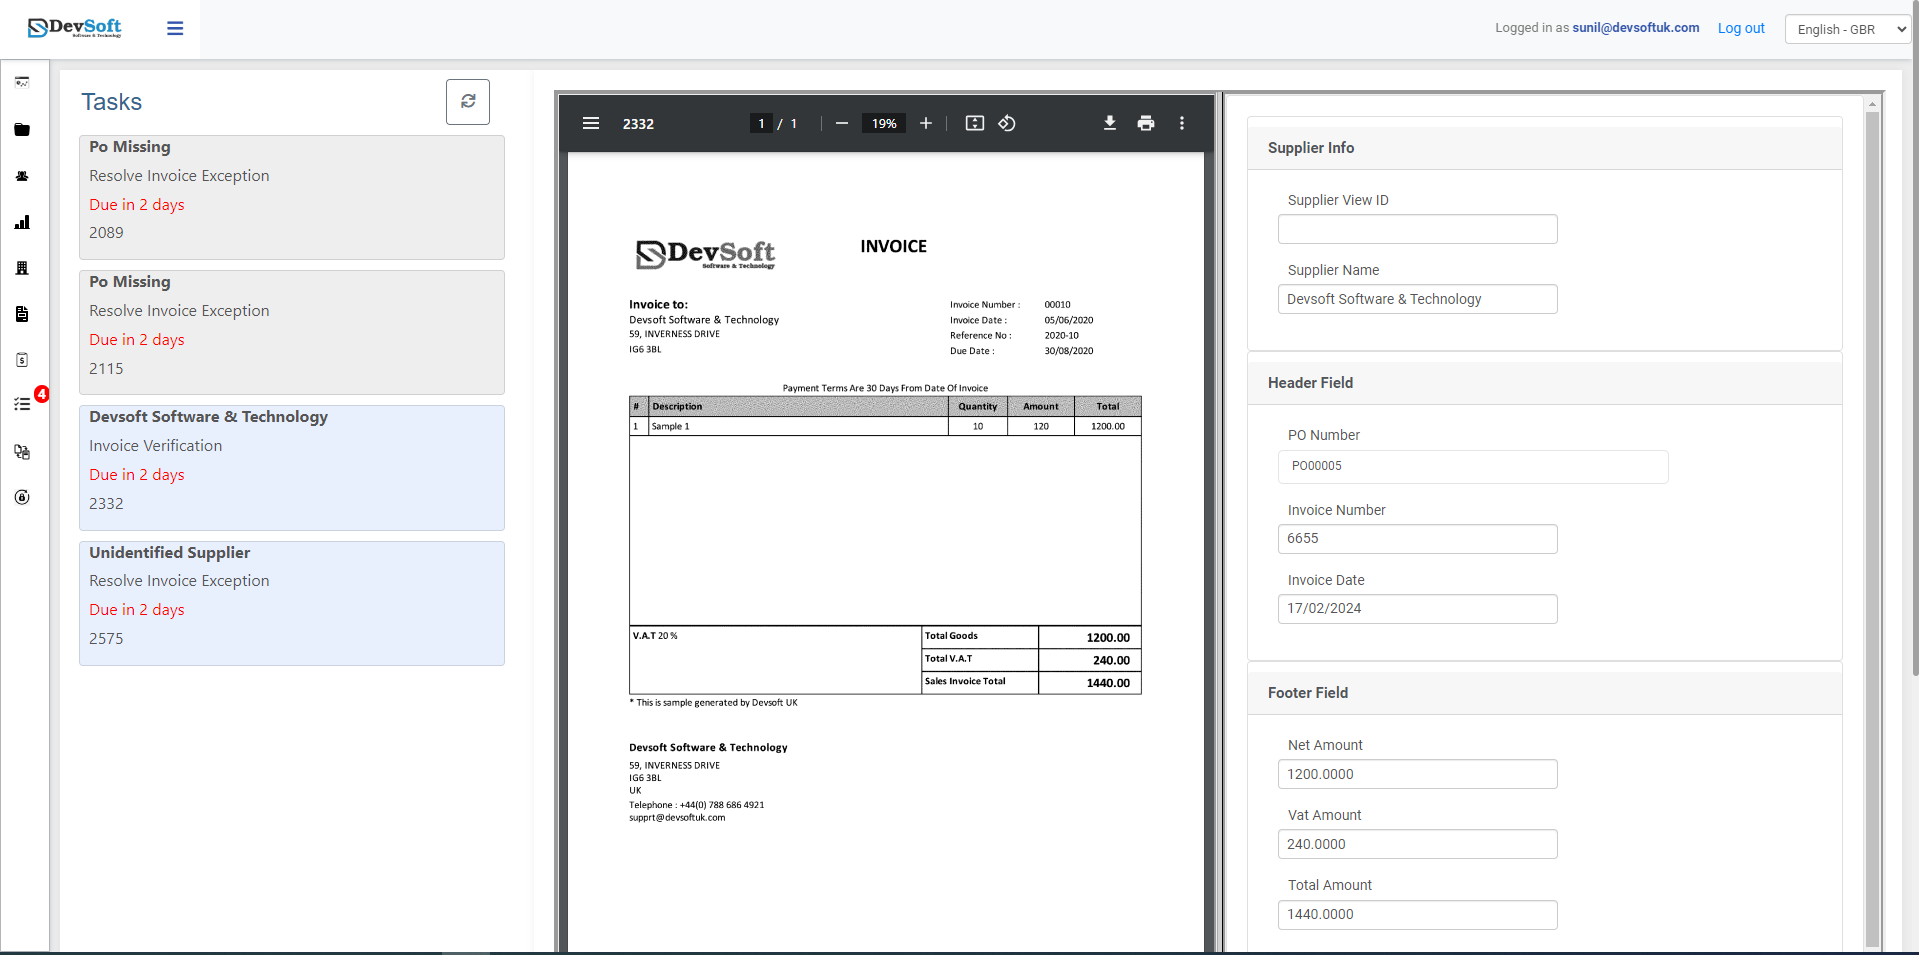Download the invoice PDF

point(1109,123)
